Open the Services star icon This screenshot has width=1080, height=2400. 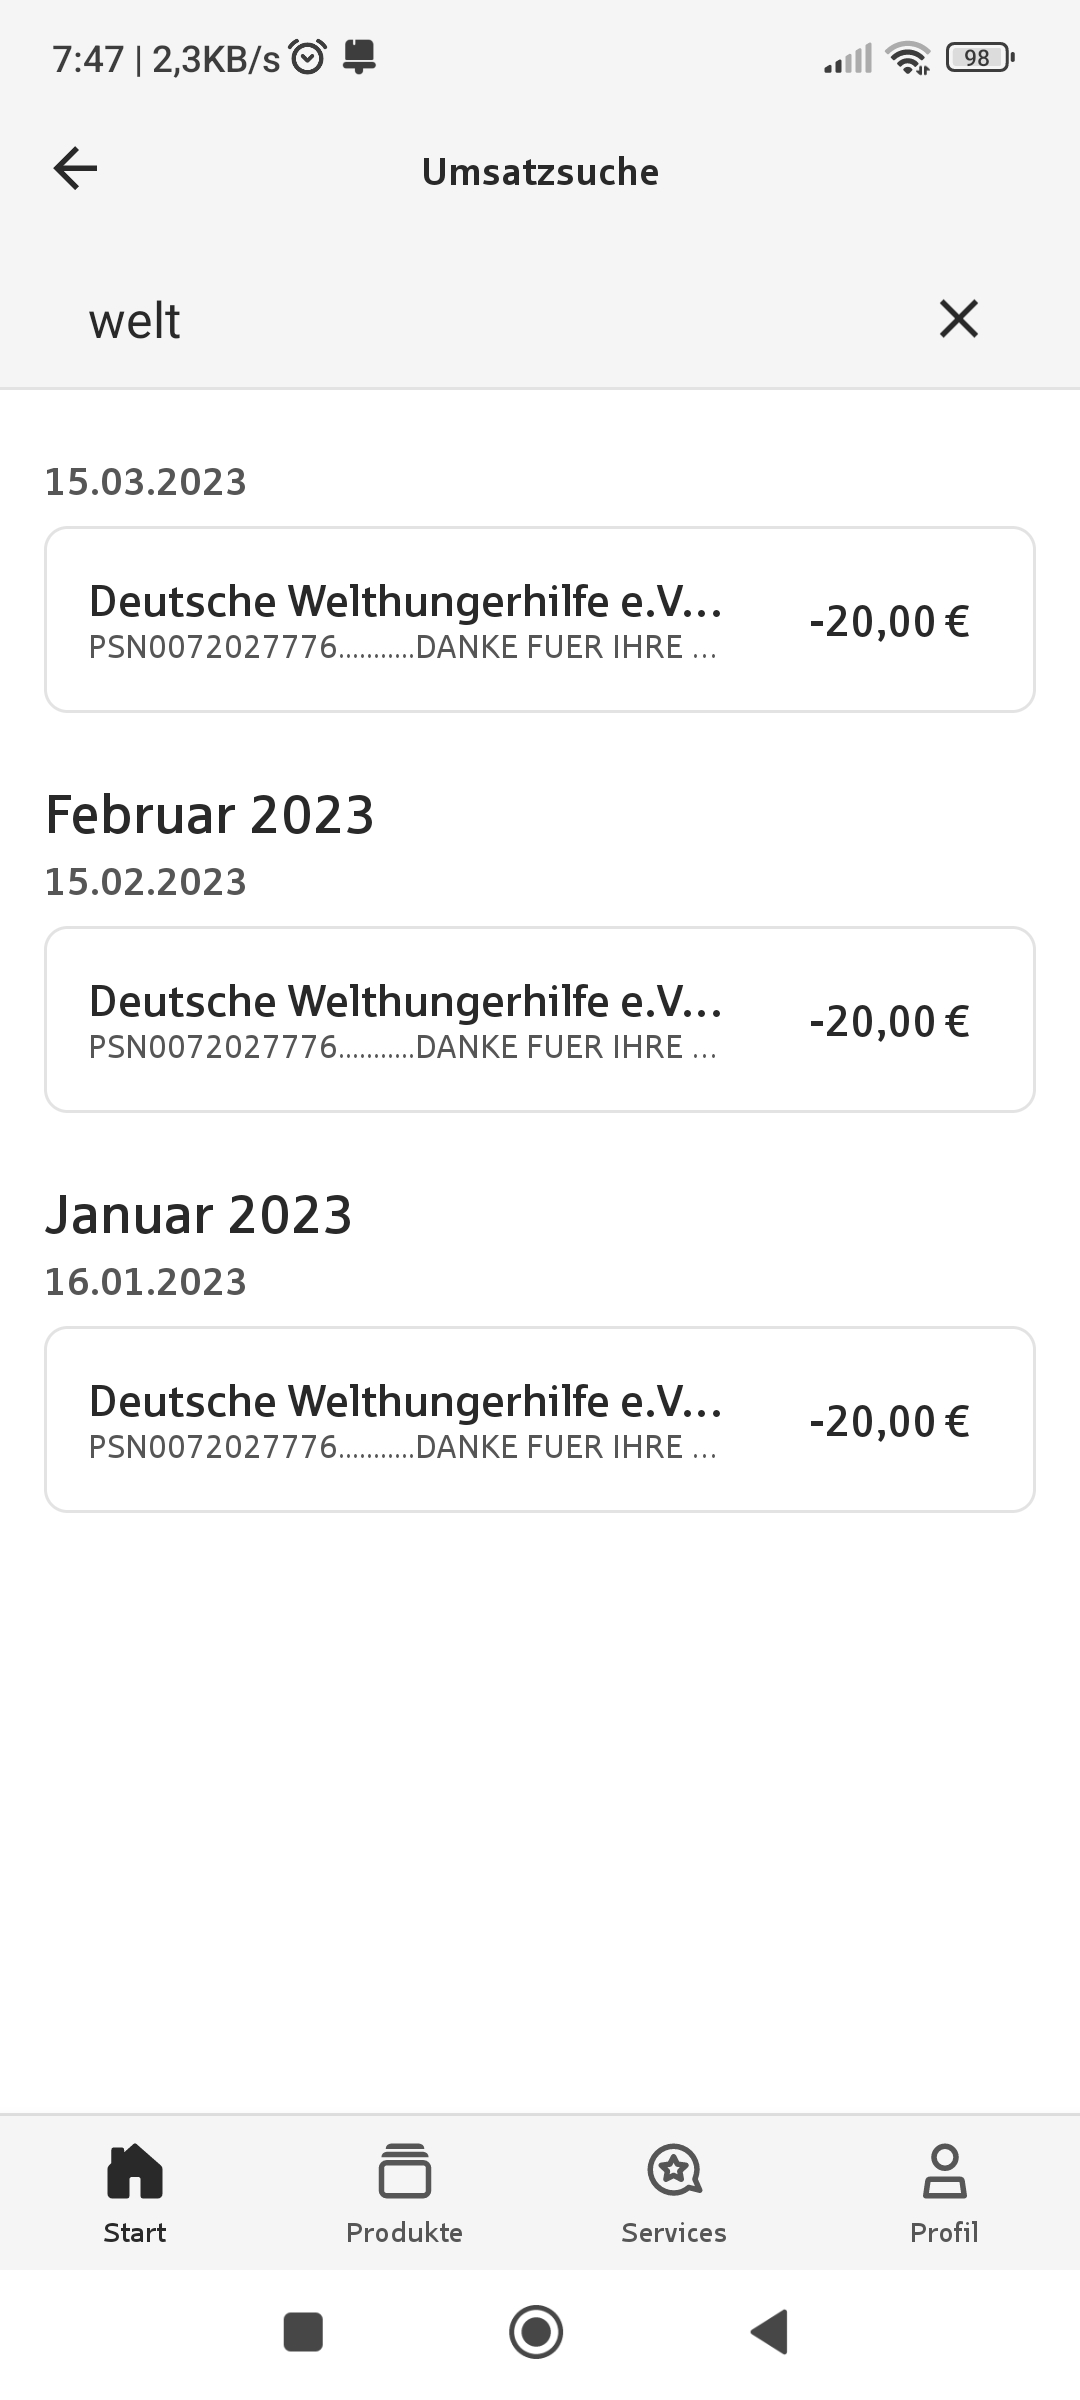click(x=674, y=2172)
